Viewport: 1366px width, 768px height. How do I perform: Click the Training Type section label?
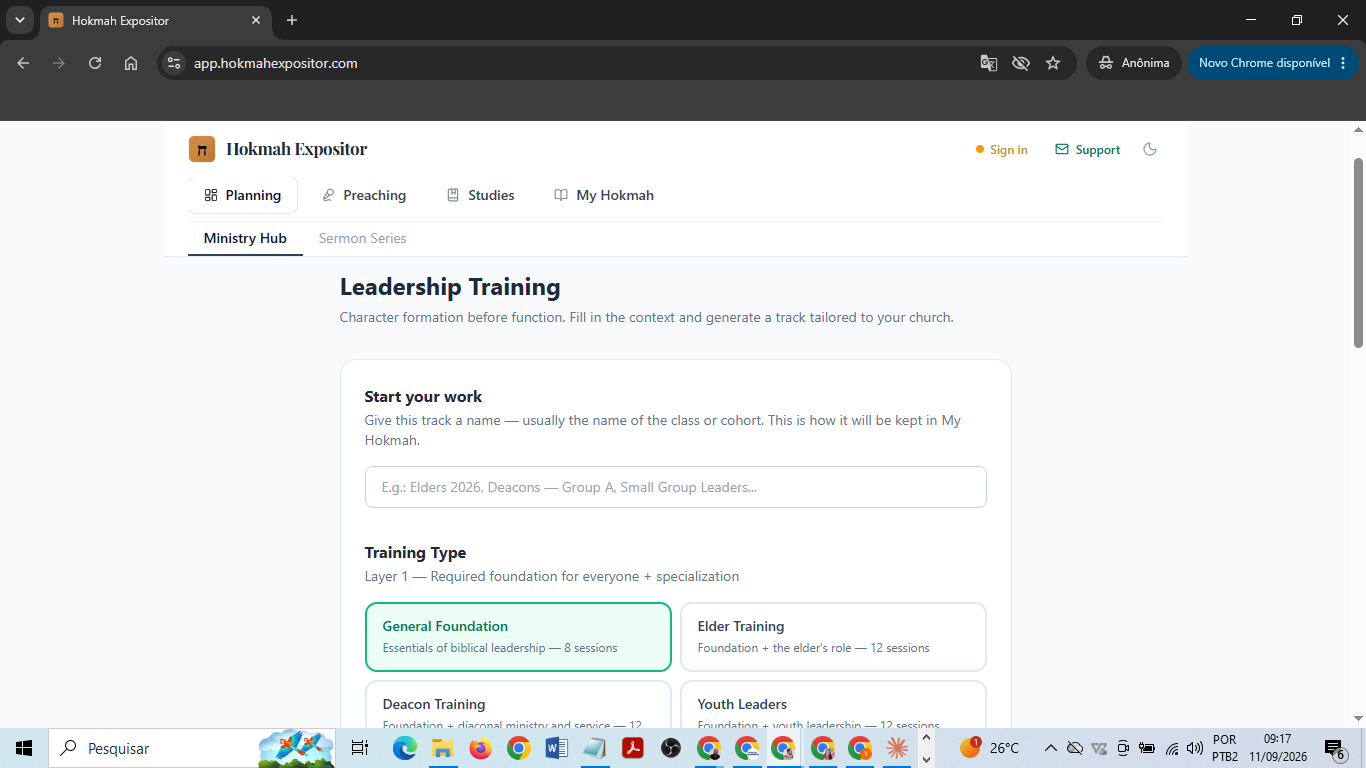pyautogui.click(x=415, y=553)
